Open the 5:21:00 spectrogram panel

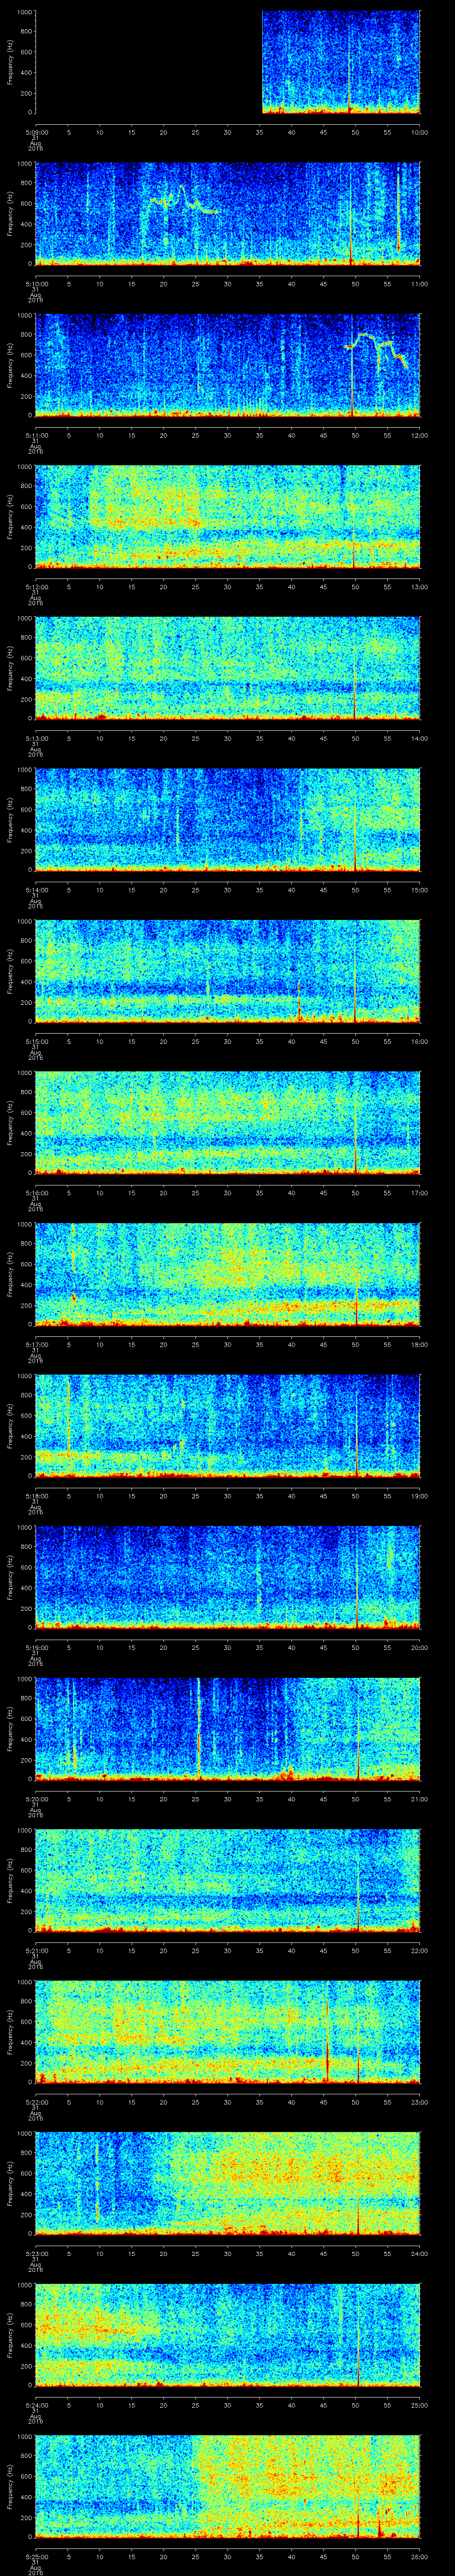tap(227, 1880)
